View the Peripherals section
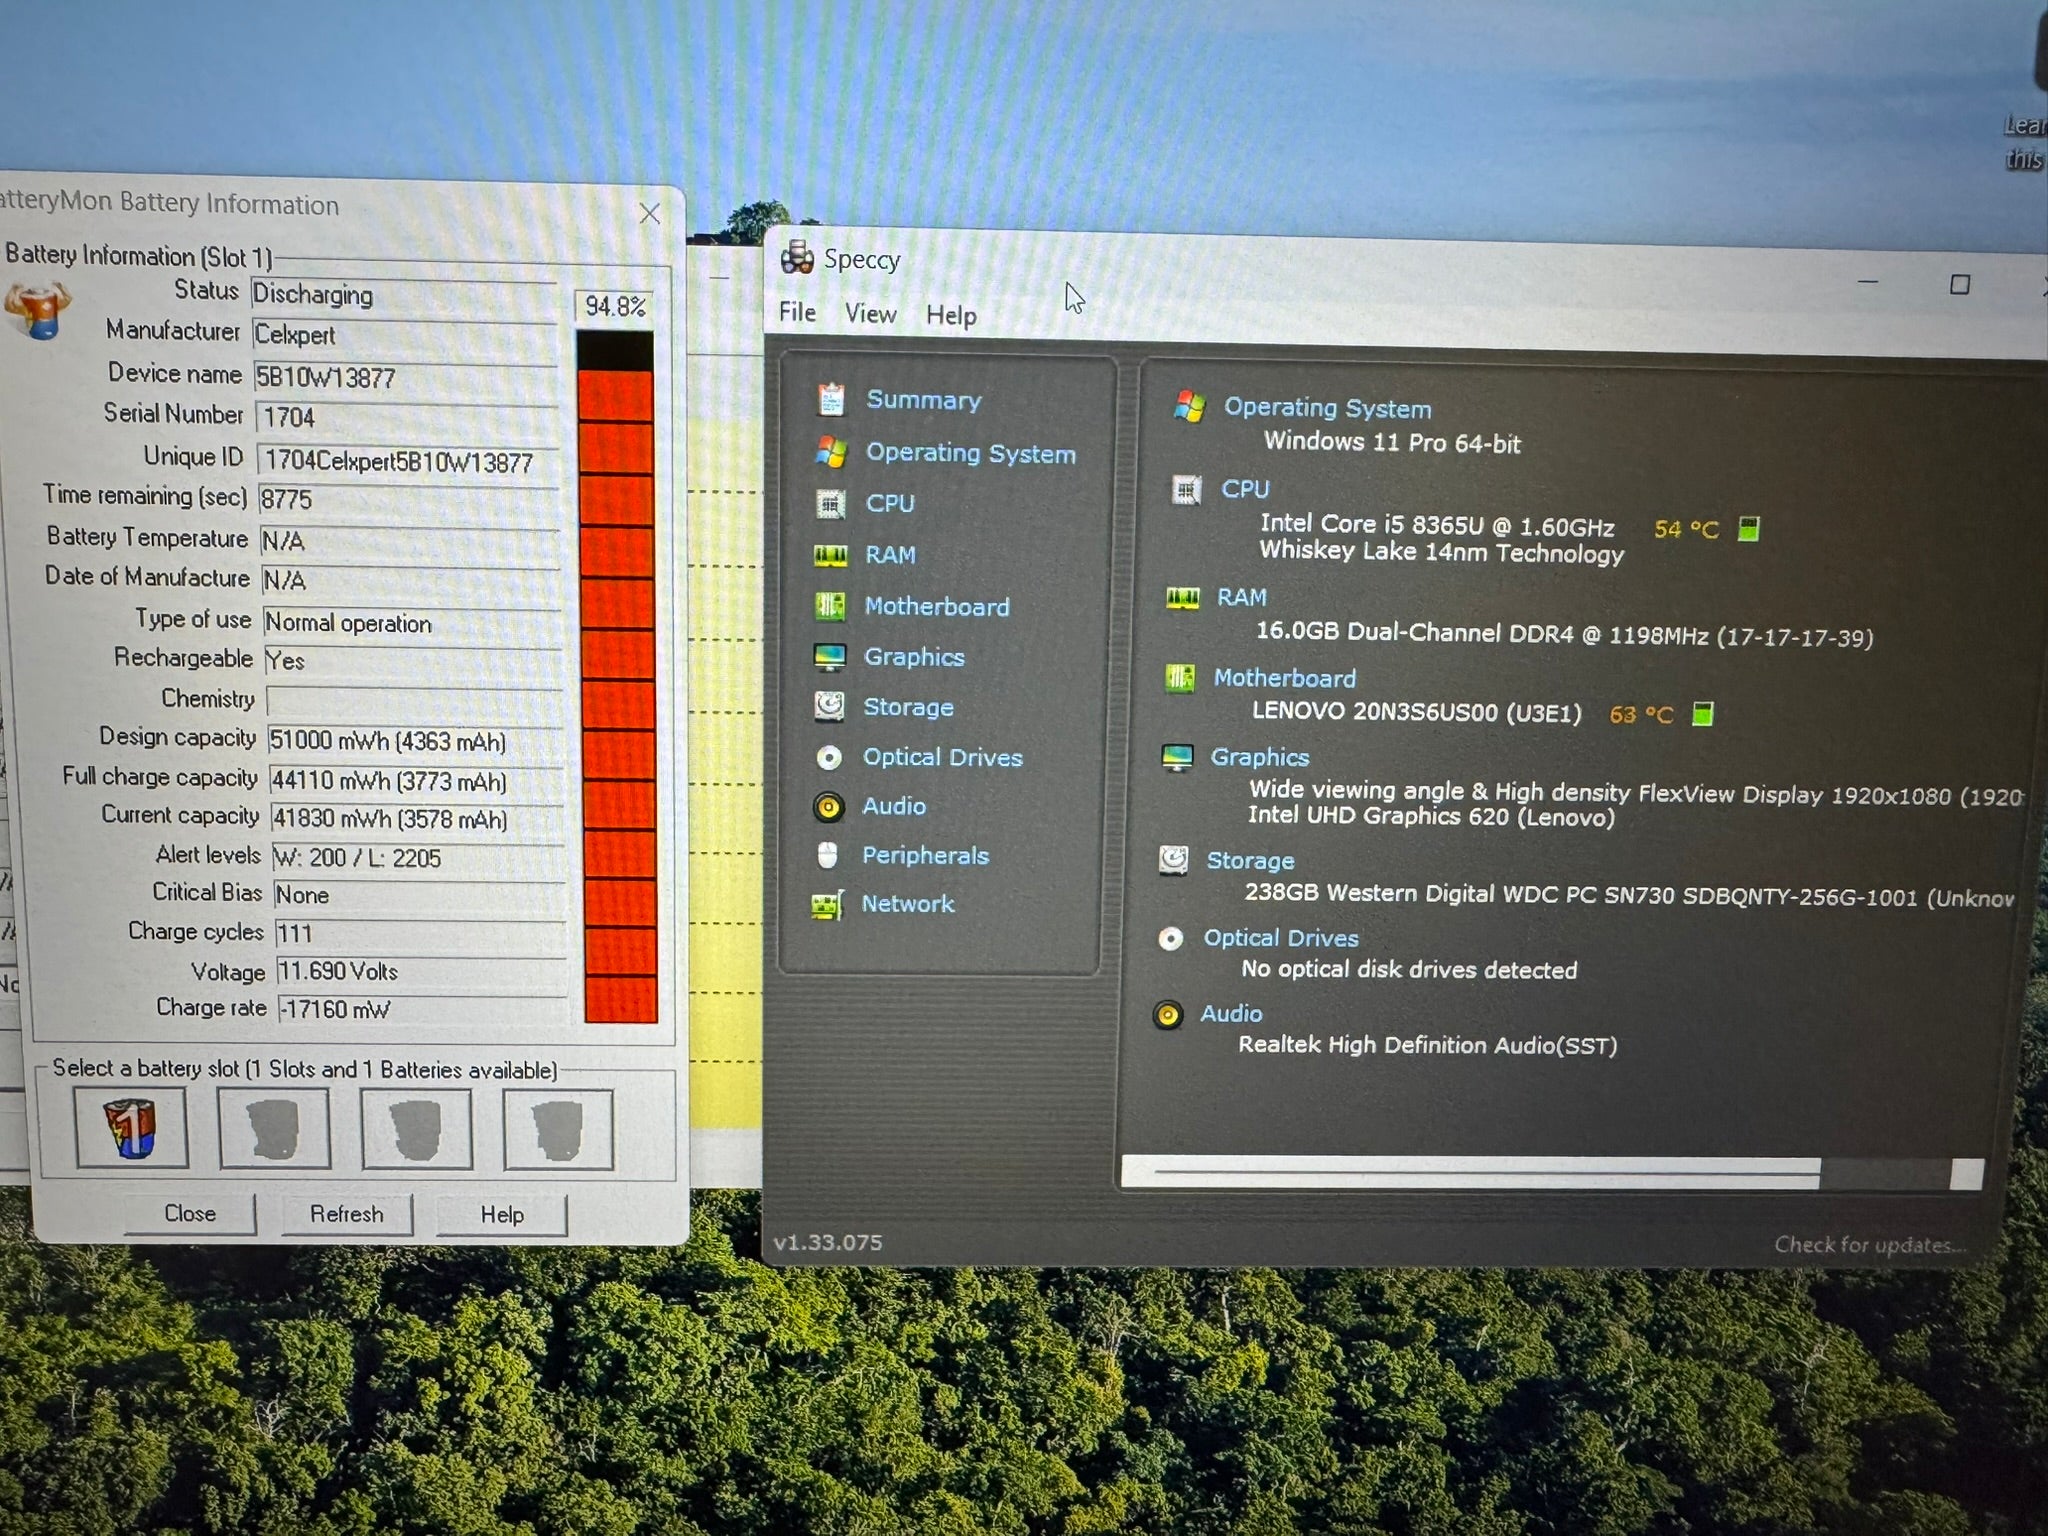 [x=925, y=855]
